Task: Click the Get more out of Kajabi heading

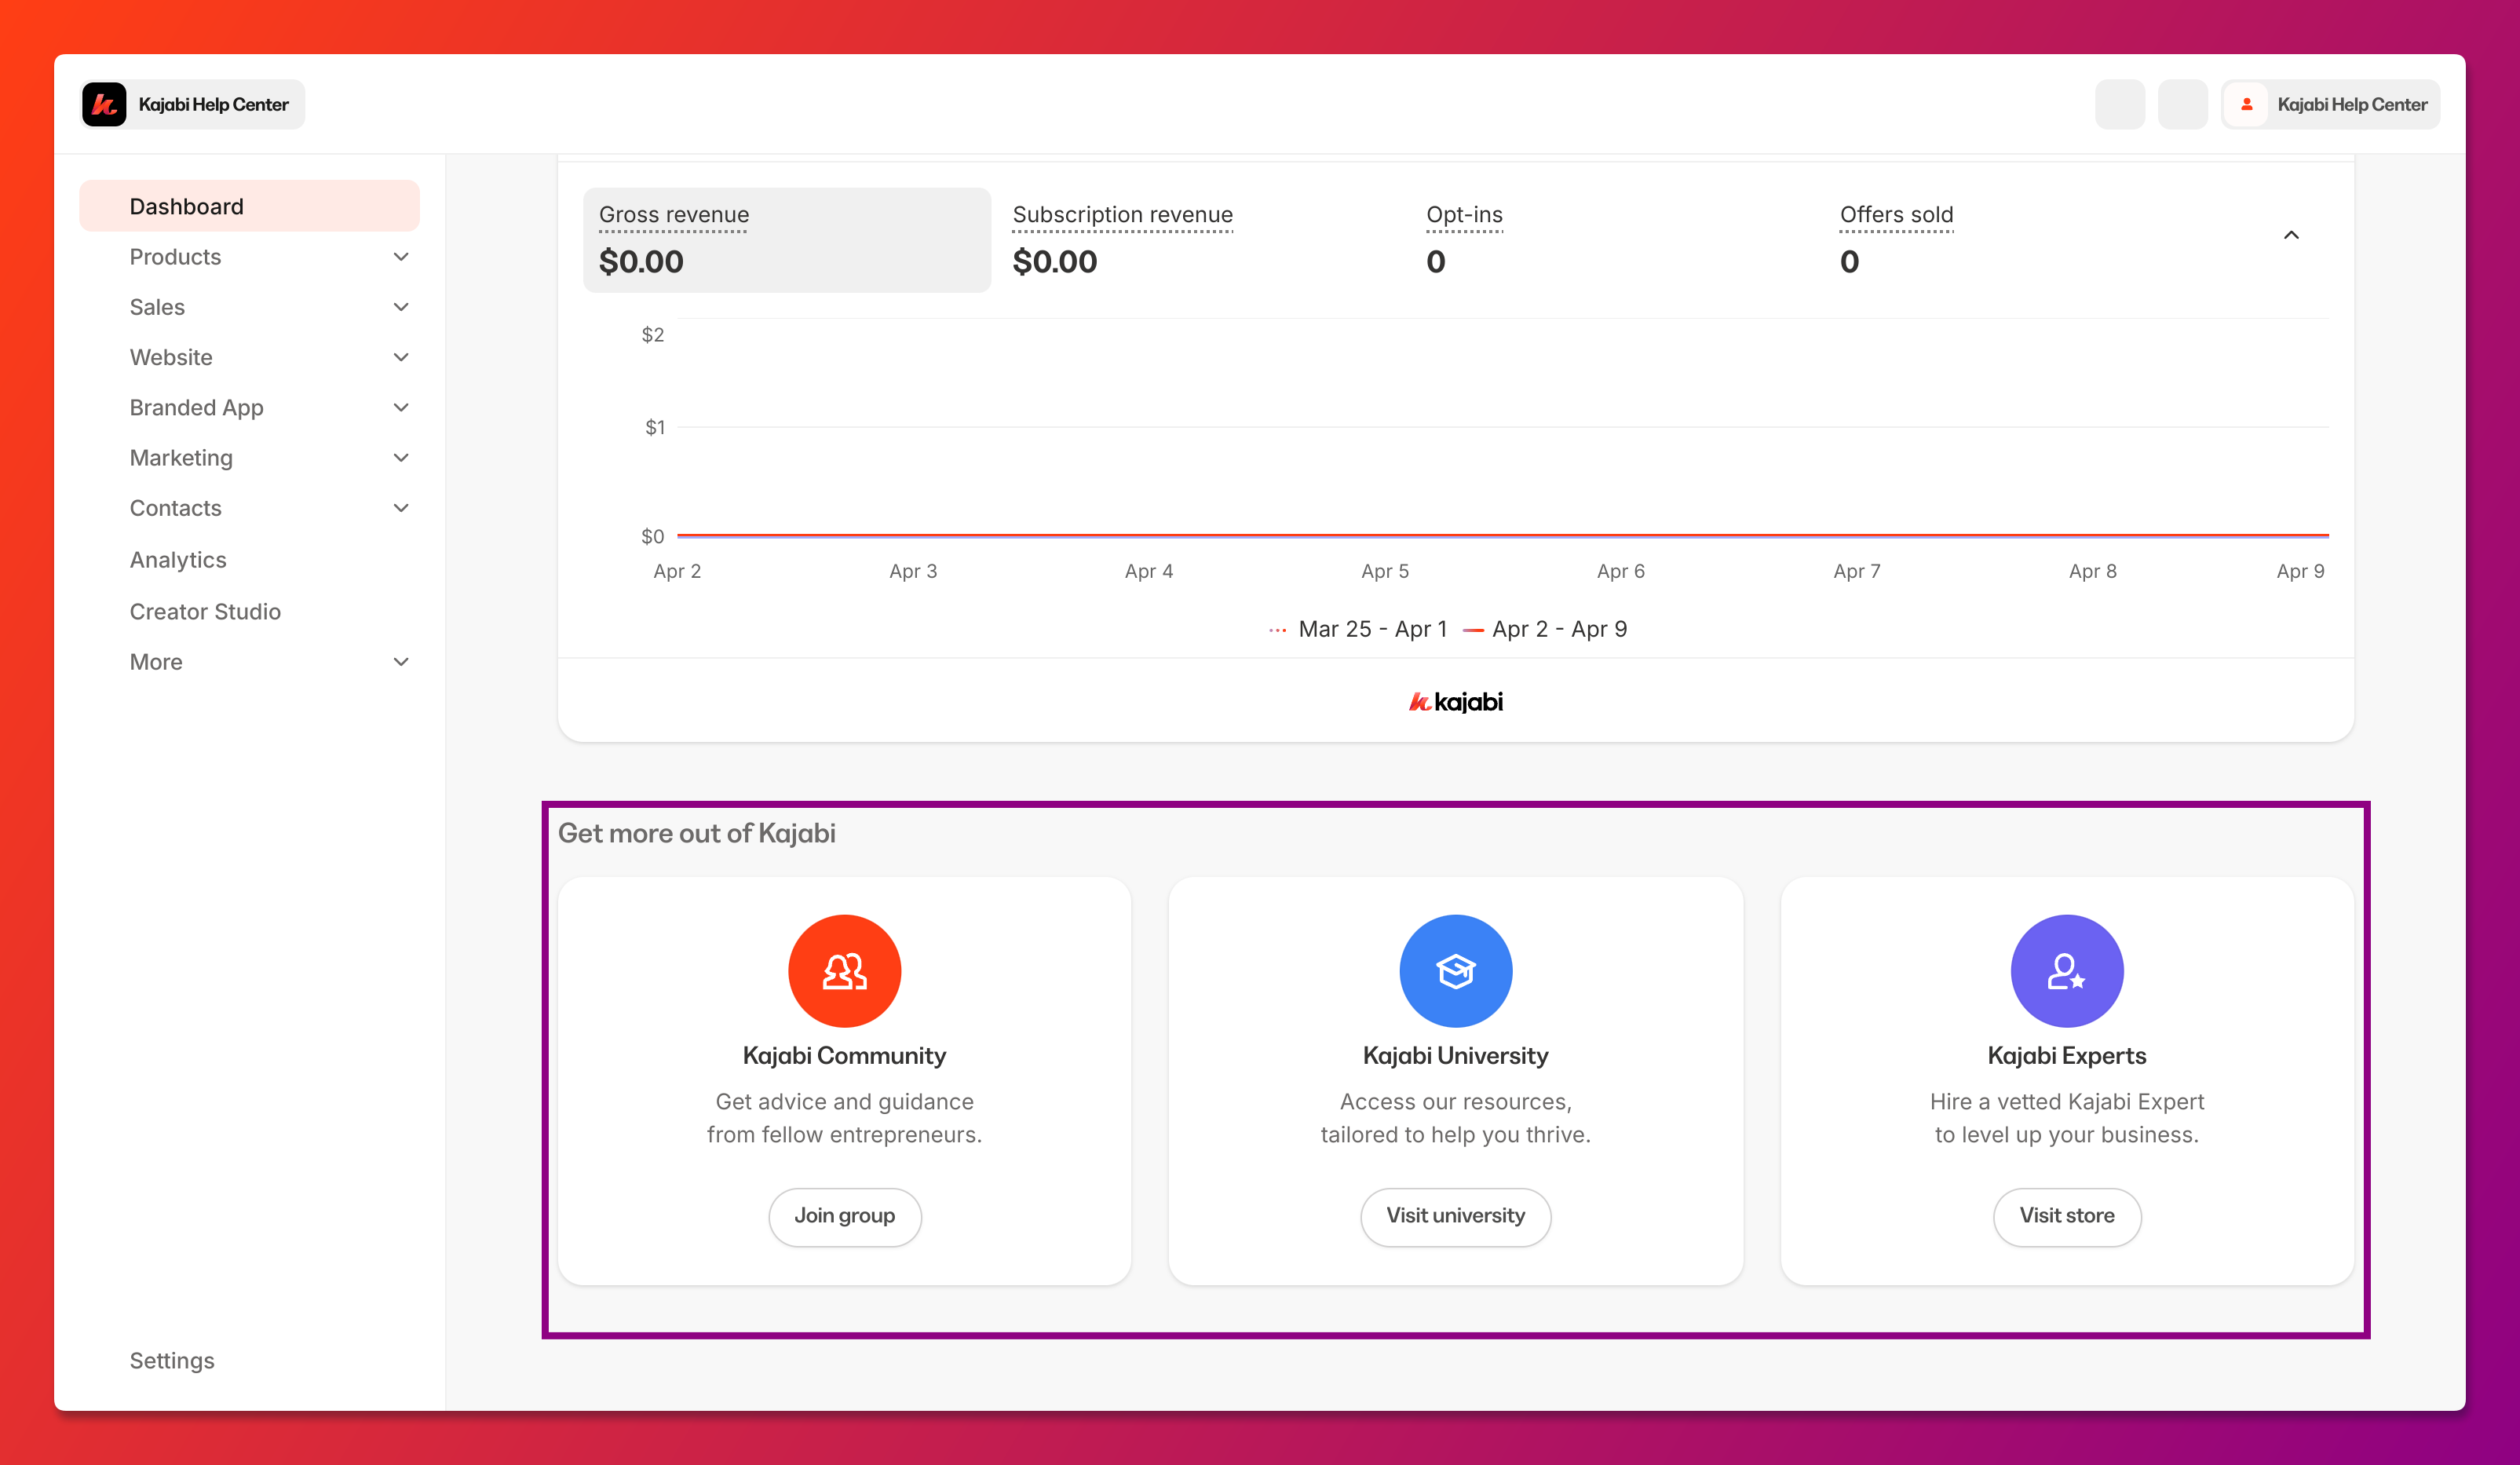Action: 696,833
